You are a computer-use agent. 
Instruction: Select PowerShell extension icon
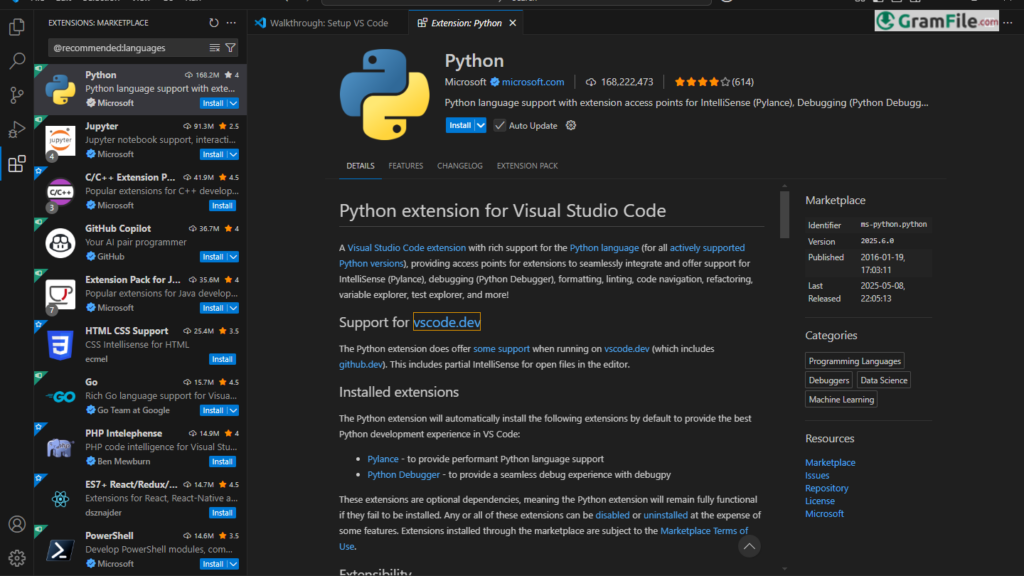[x=60, y=550]
